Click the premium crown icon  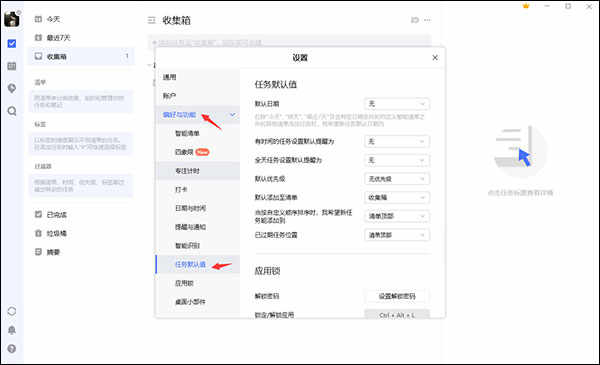click(526, 6)
